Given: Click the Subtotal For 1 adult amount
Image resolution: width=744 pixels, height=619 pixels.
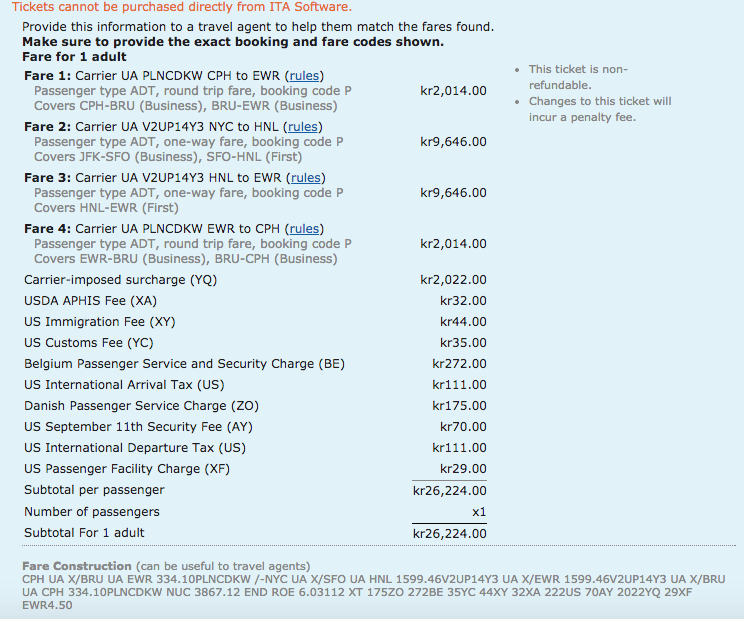Looking at the screenshot, I should (x=449, y=533).
